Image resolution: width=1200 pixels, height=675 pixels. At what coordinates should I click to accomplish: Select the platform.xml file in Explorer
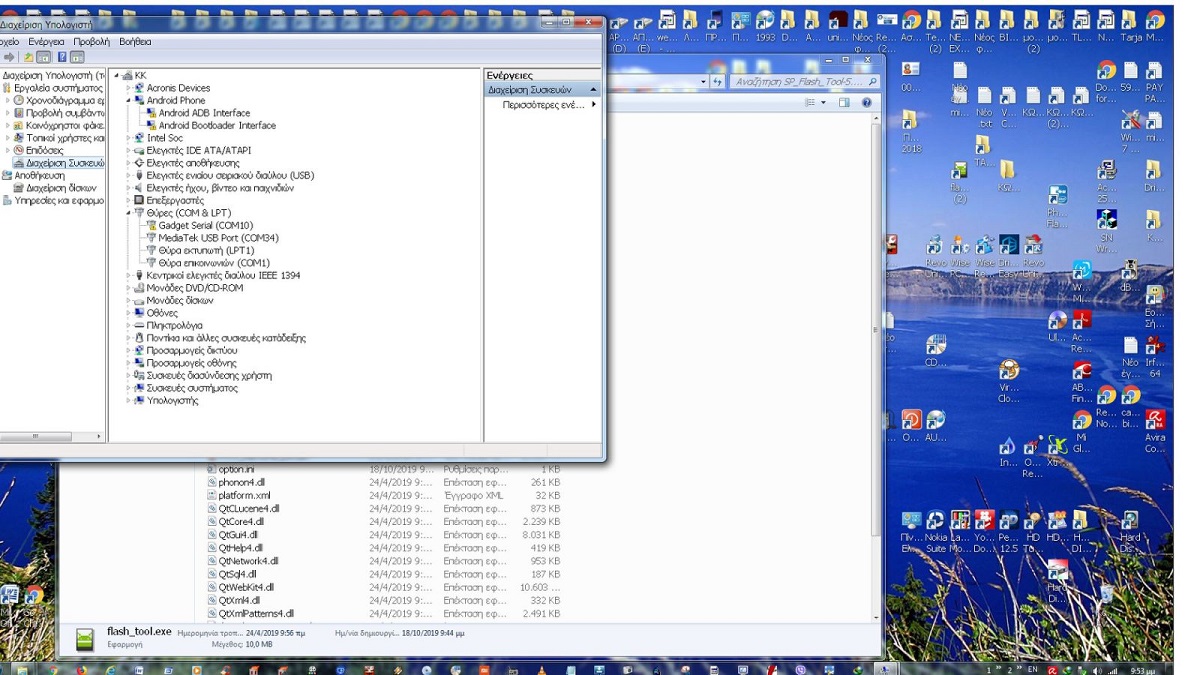244,495
